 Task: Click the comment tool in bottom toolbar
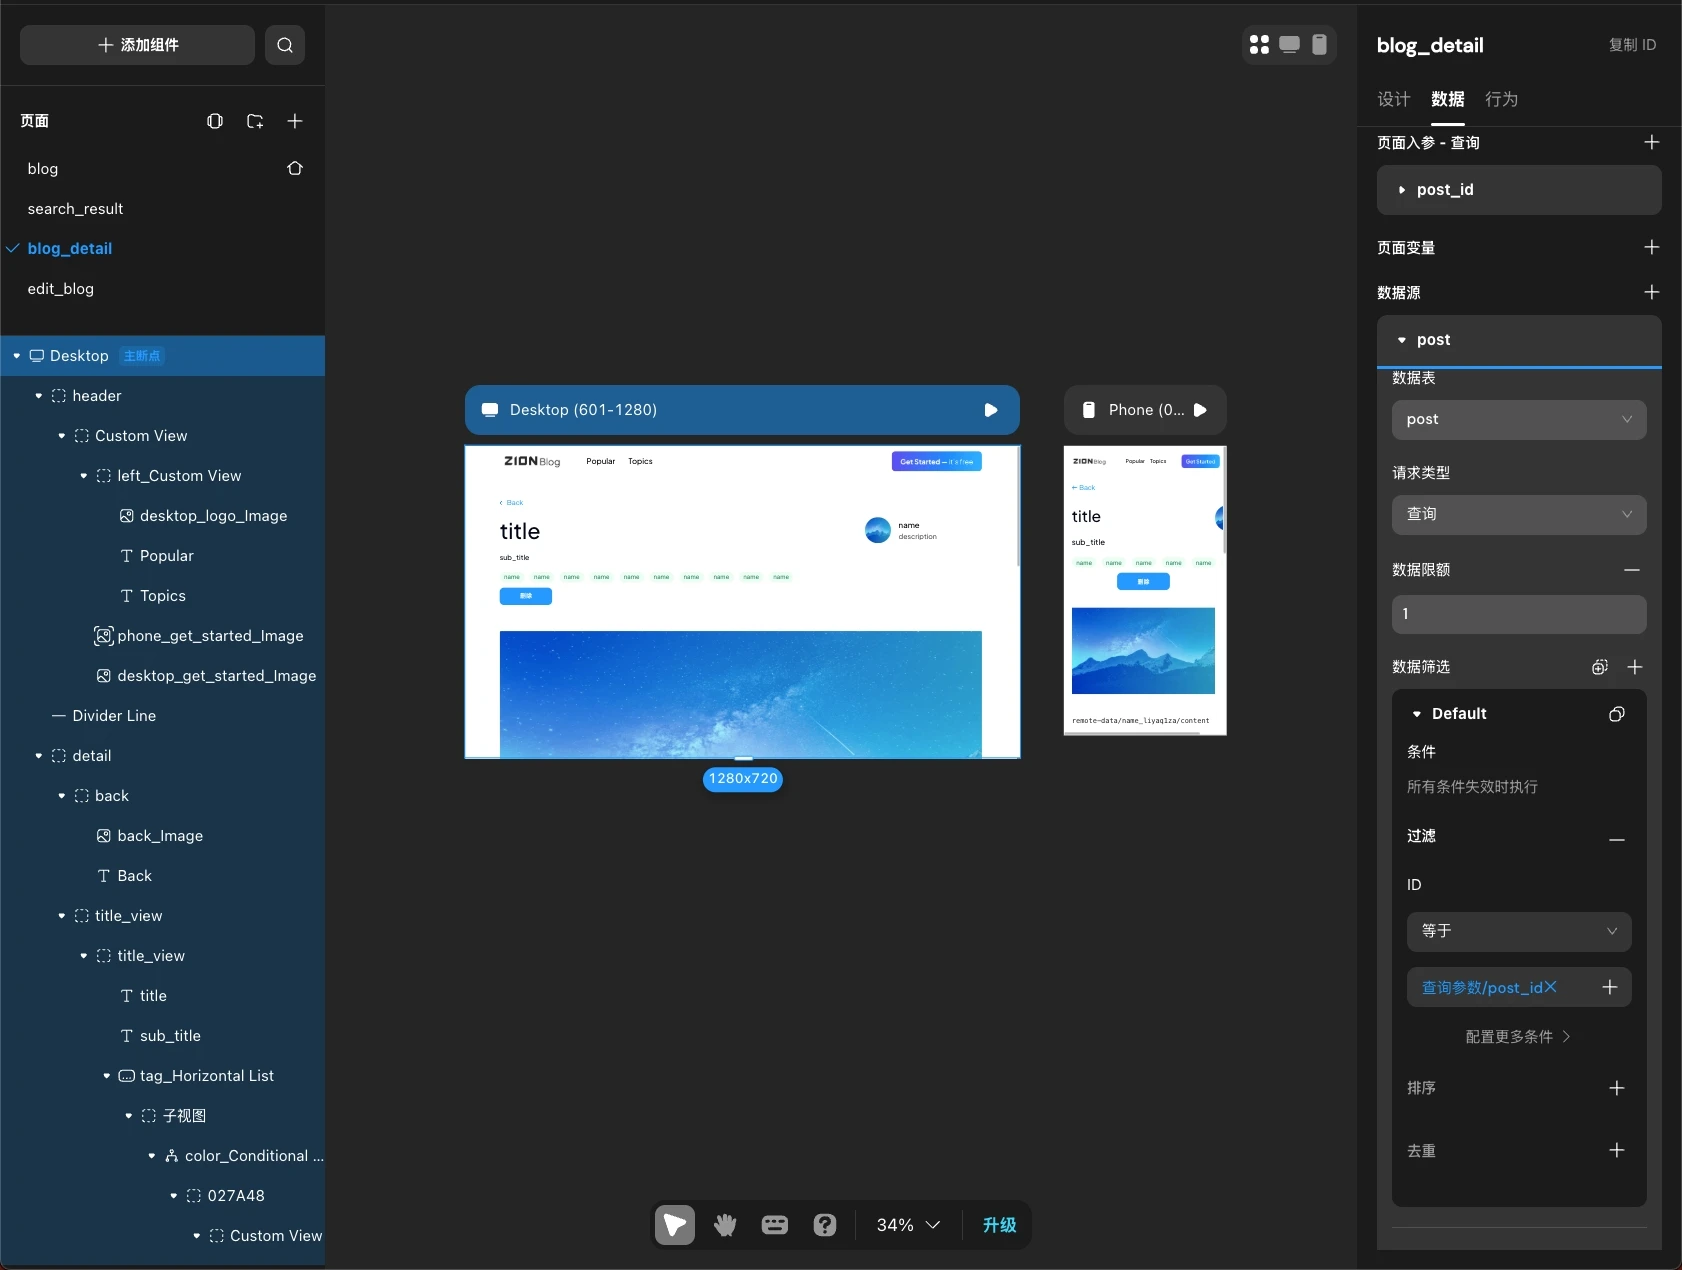point(775,1225)
